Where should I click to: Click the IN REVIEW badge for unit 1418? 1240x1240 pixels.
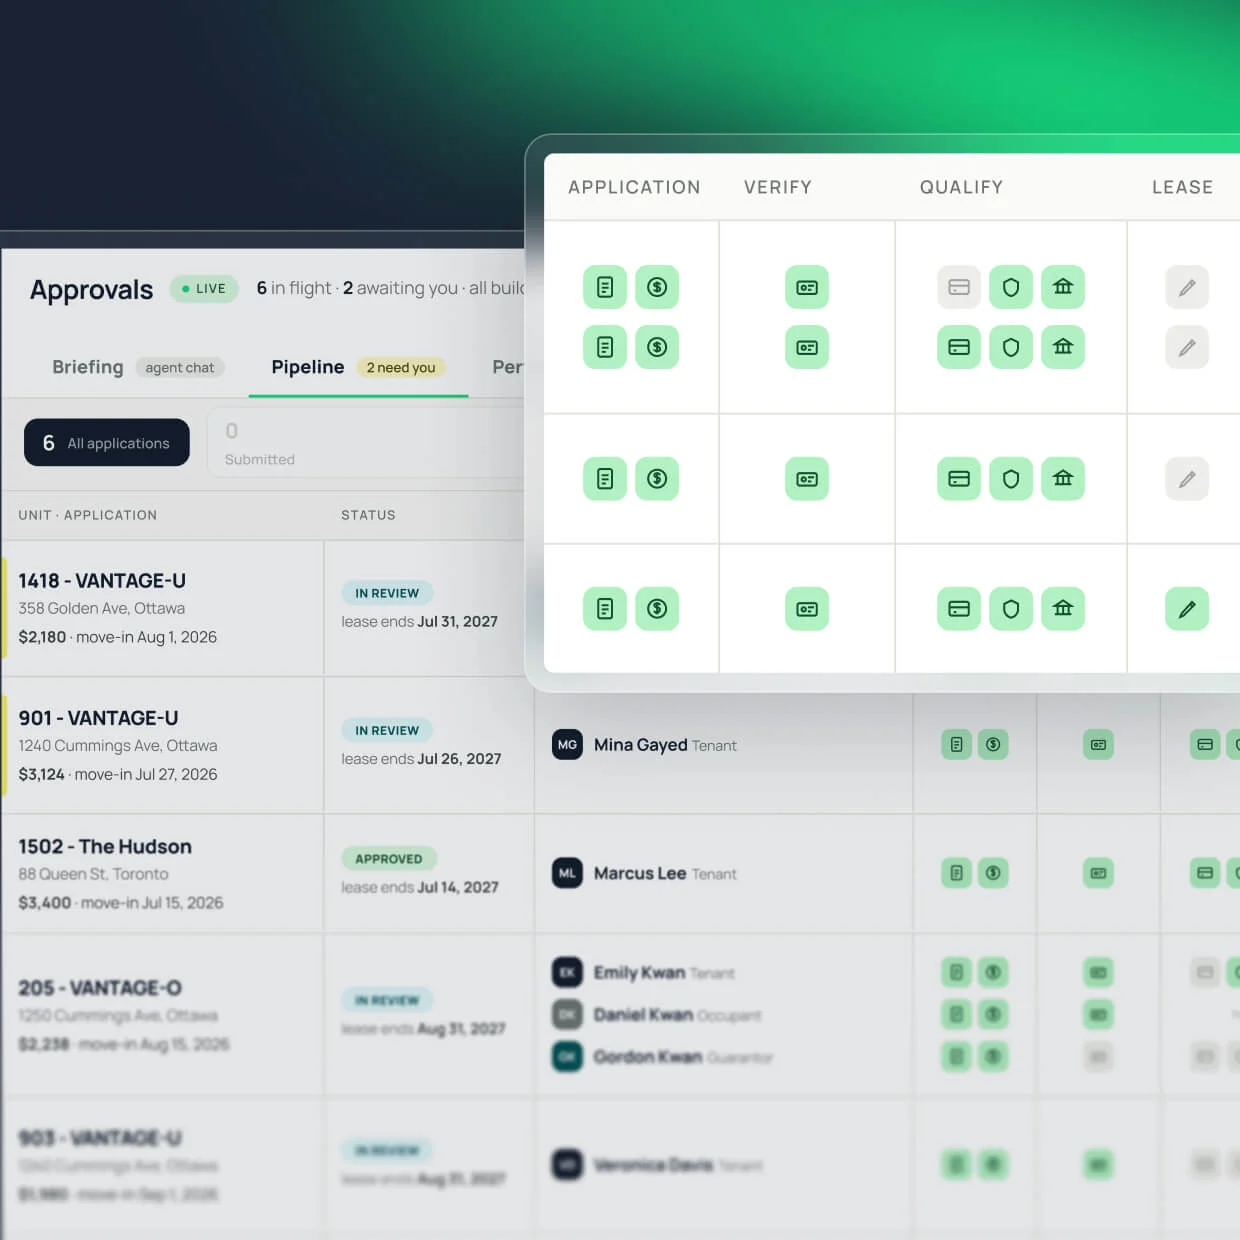tap(387, 593)
